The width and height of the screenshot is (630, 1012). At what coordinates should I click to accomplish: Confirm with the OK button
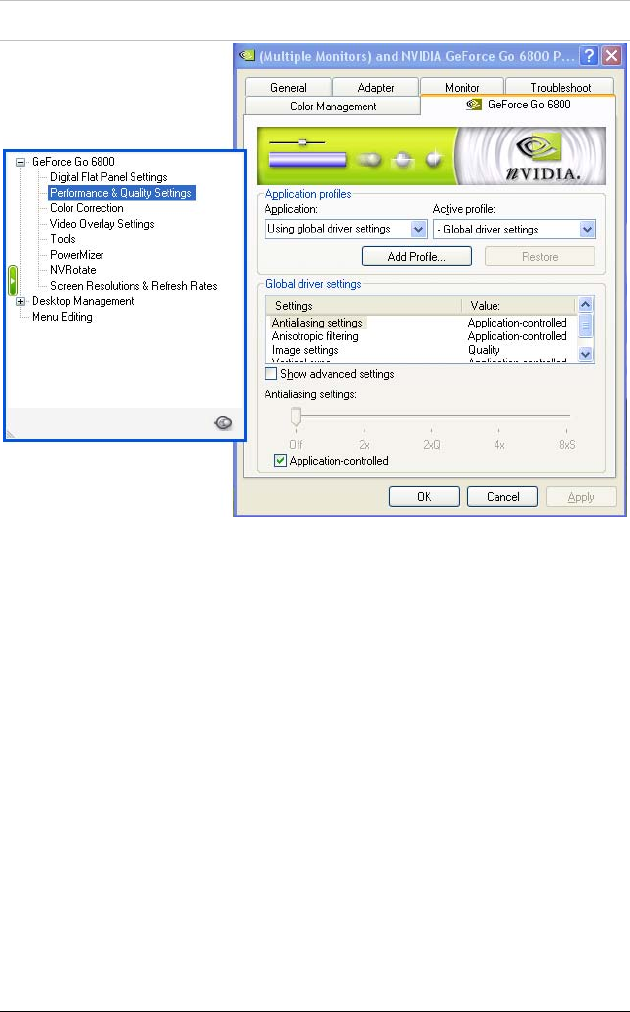pos(424,496)
